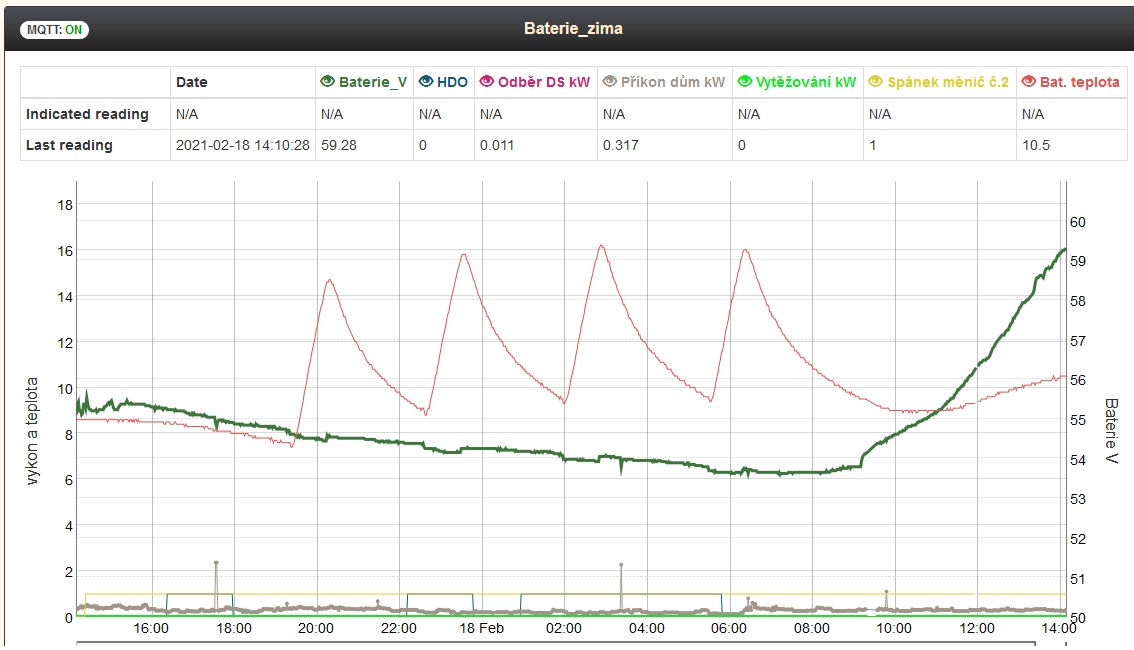Image resolution: width=1134 pixels, height=650 pixels.
Task: Click the HDO column label text
Action: coord(452,82)
